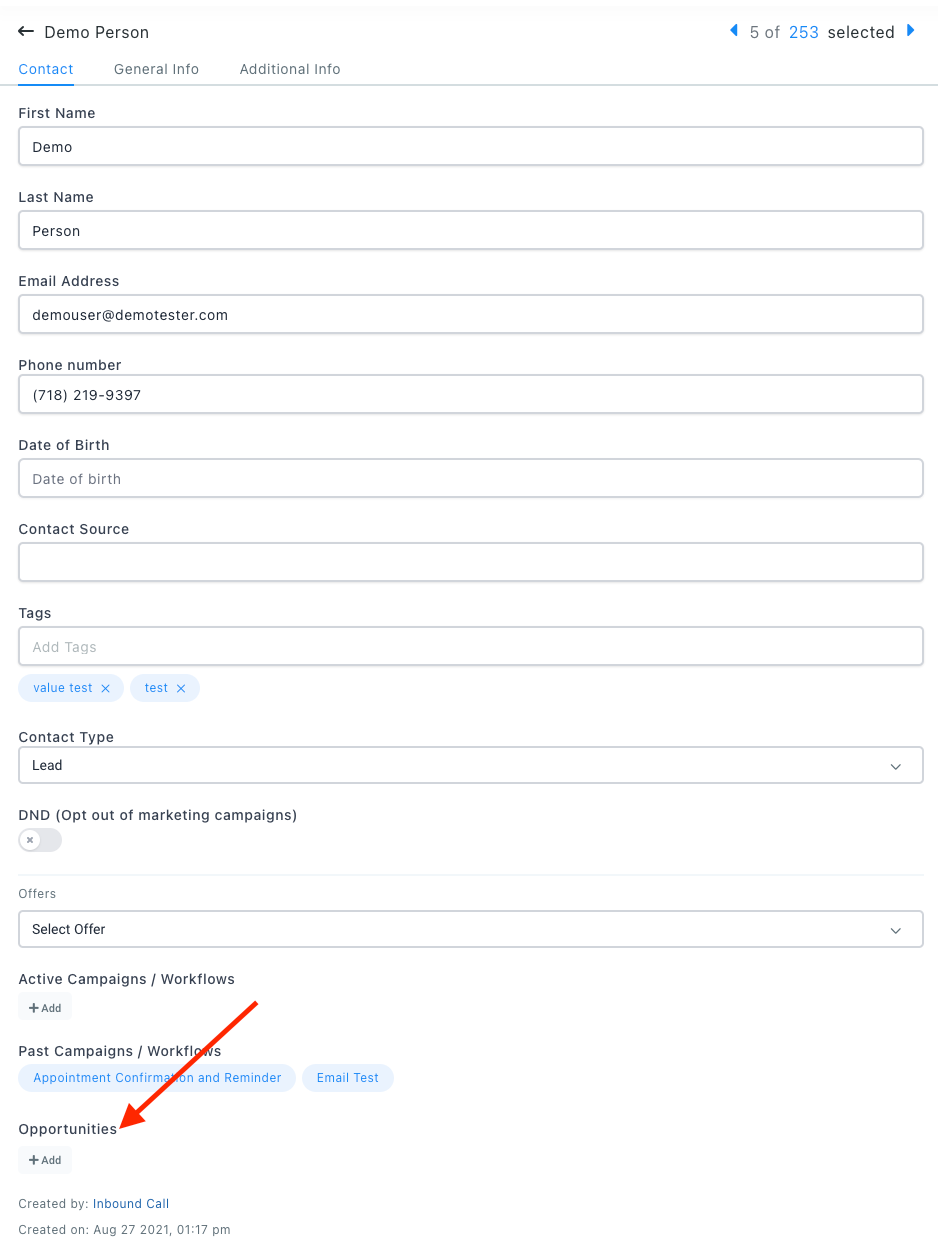Open Appointment Confirmation and Reminder campaign
The width and height of the screenshot is (938, 1252).
[x=157, y=1078]
